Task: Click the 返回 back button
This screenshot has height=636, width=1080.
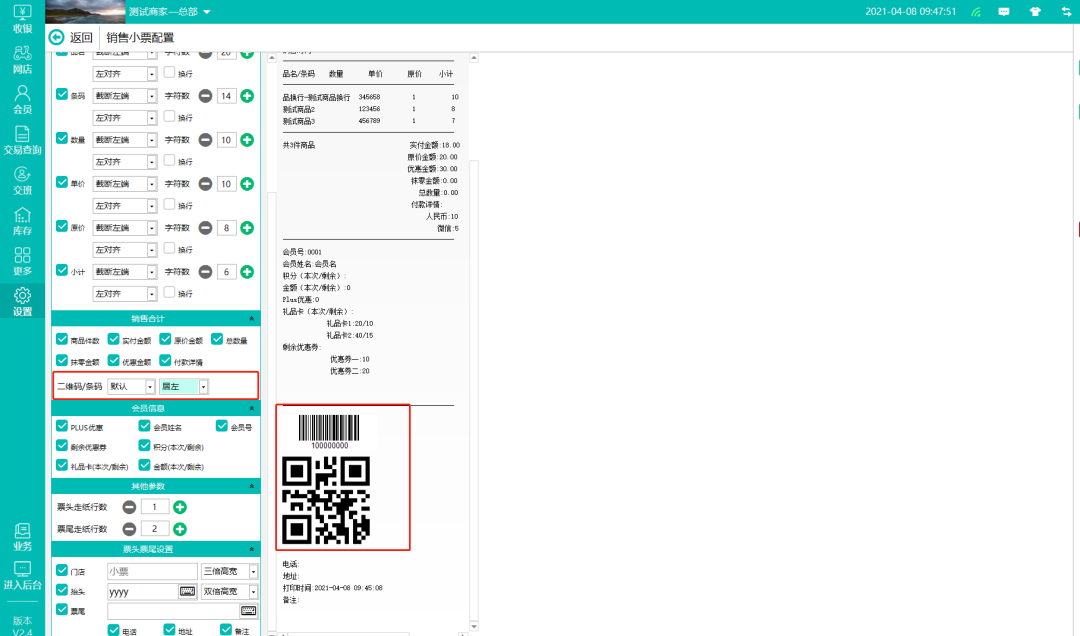Action: pyautogui.click(x=72, y=38)
